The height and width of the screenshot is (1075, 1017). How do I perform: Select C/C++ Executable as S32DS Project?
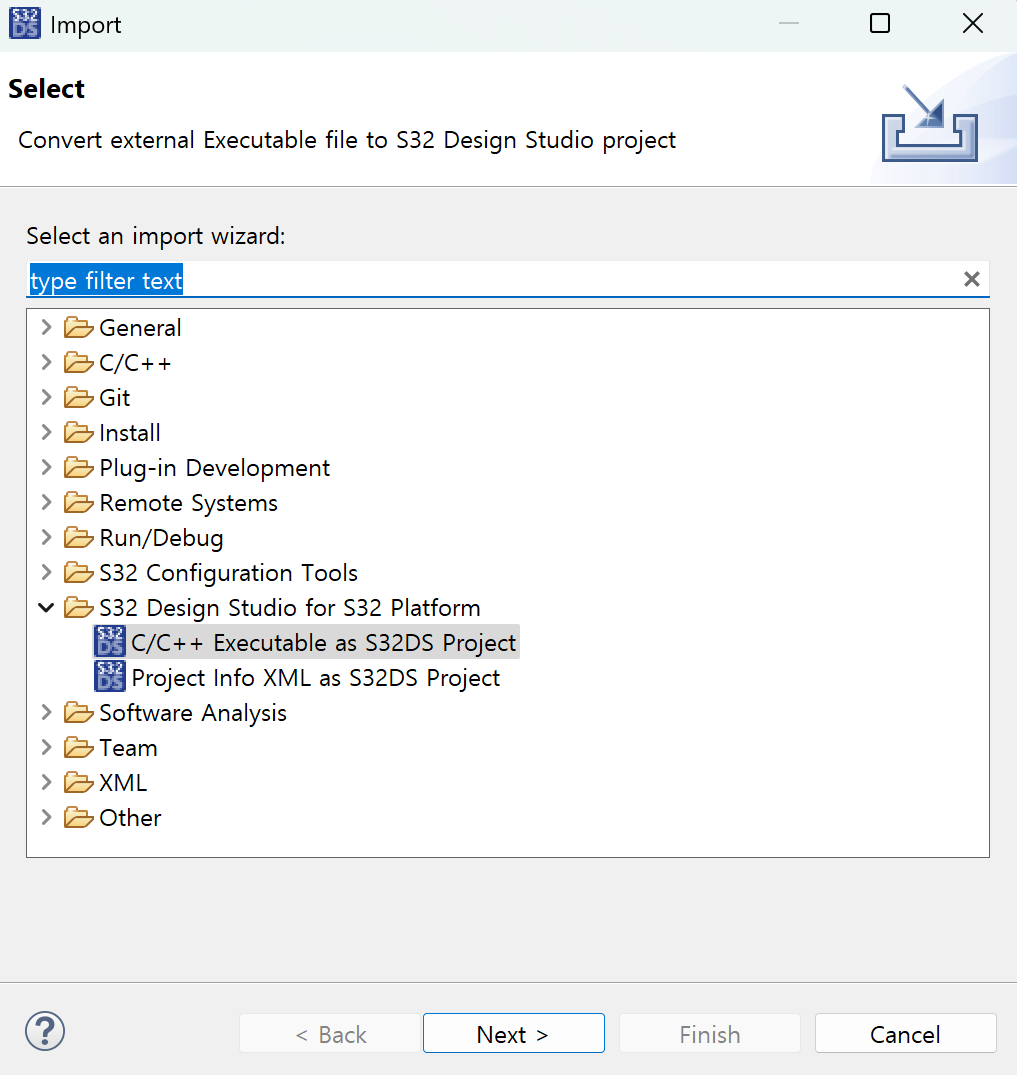[323, 642]
